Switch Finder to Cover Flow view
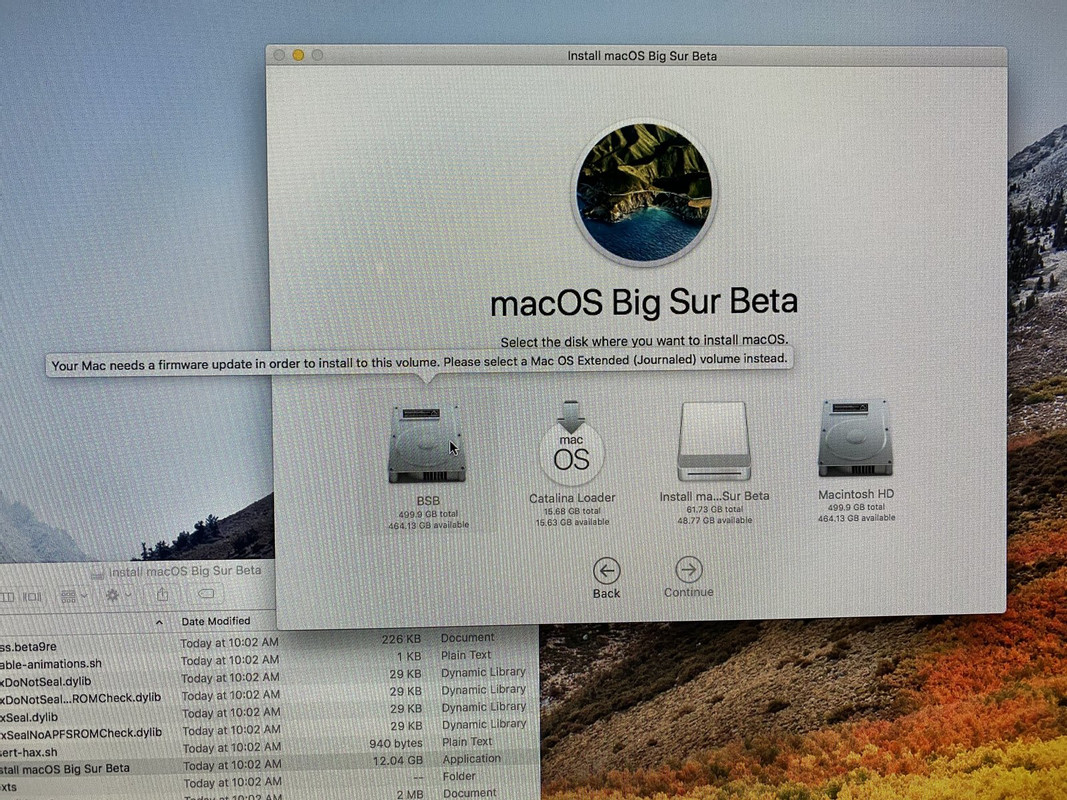 coord(32,597)
